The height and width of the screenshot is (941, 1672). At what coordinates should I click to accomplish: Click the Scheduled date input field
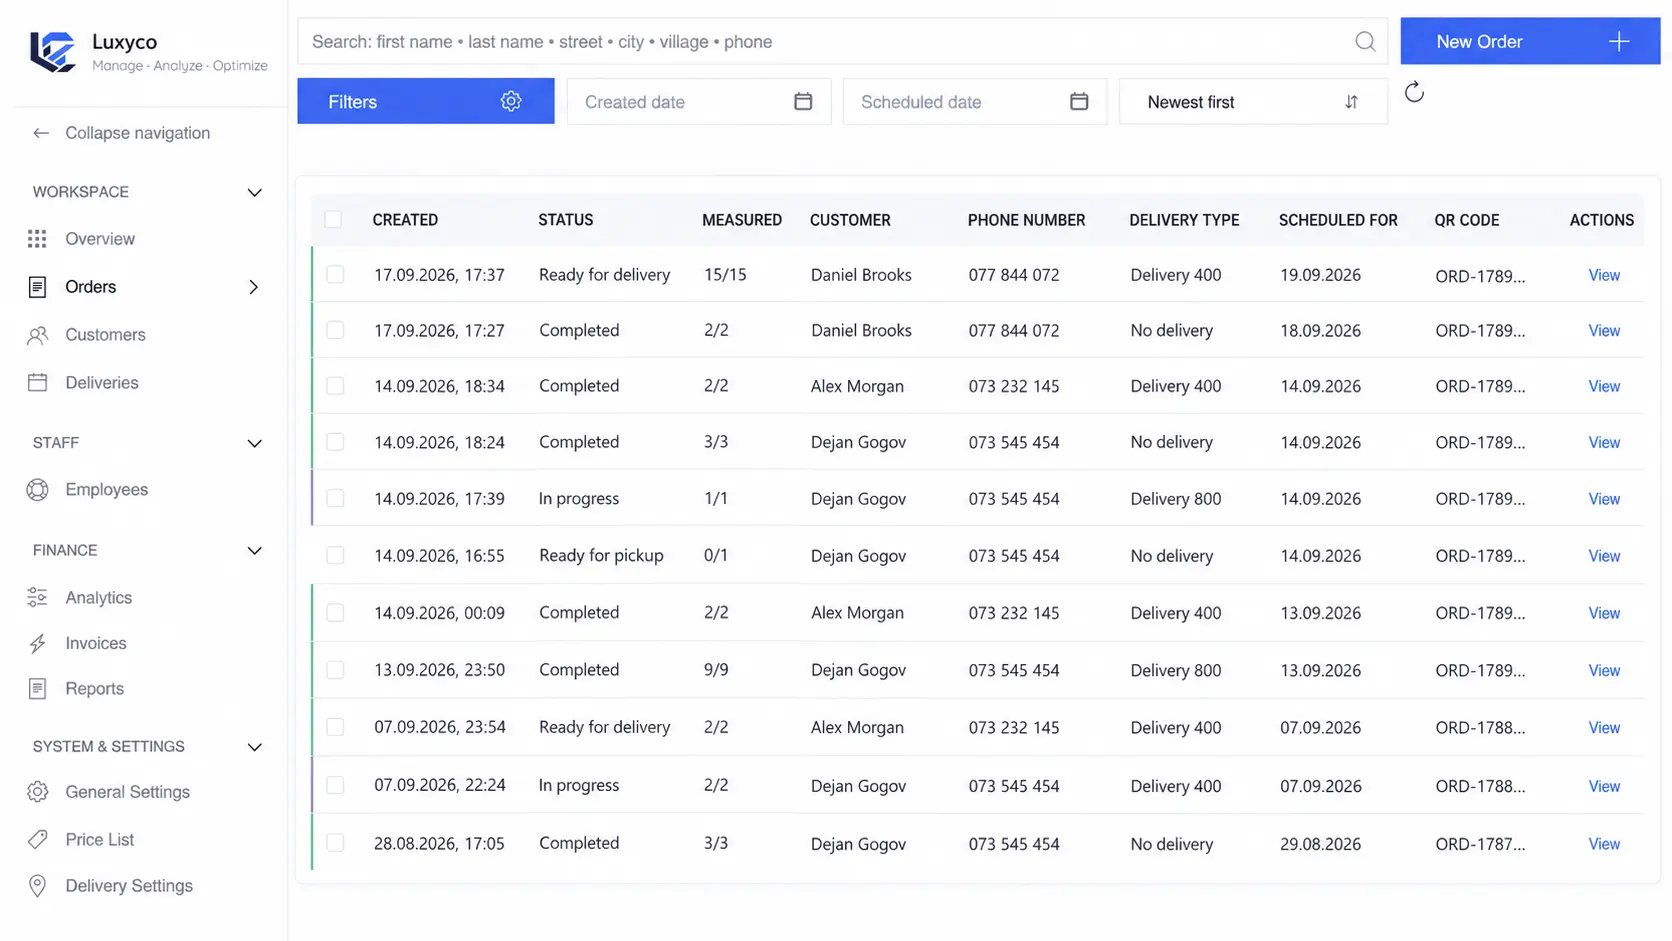(975, 101)
